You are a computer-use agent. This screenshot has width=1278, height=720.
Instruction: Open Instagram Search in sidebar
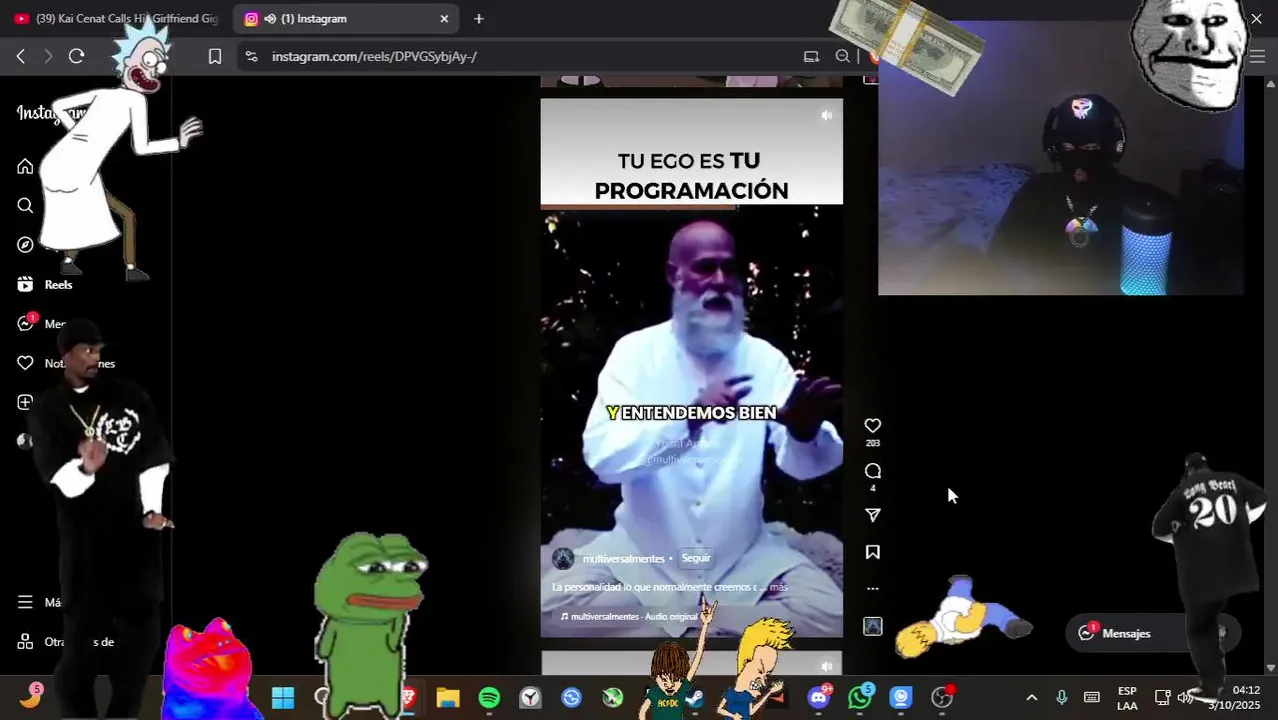point(25,205)
